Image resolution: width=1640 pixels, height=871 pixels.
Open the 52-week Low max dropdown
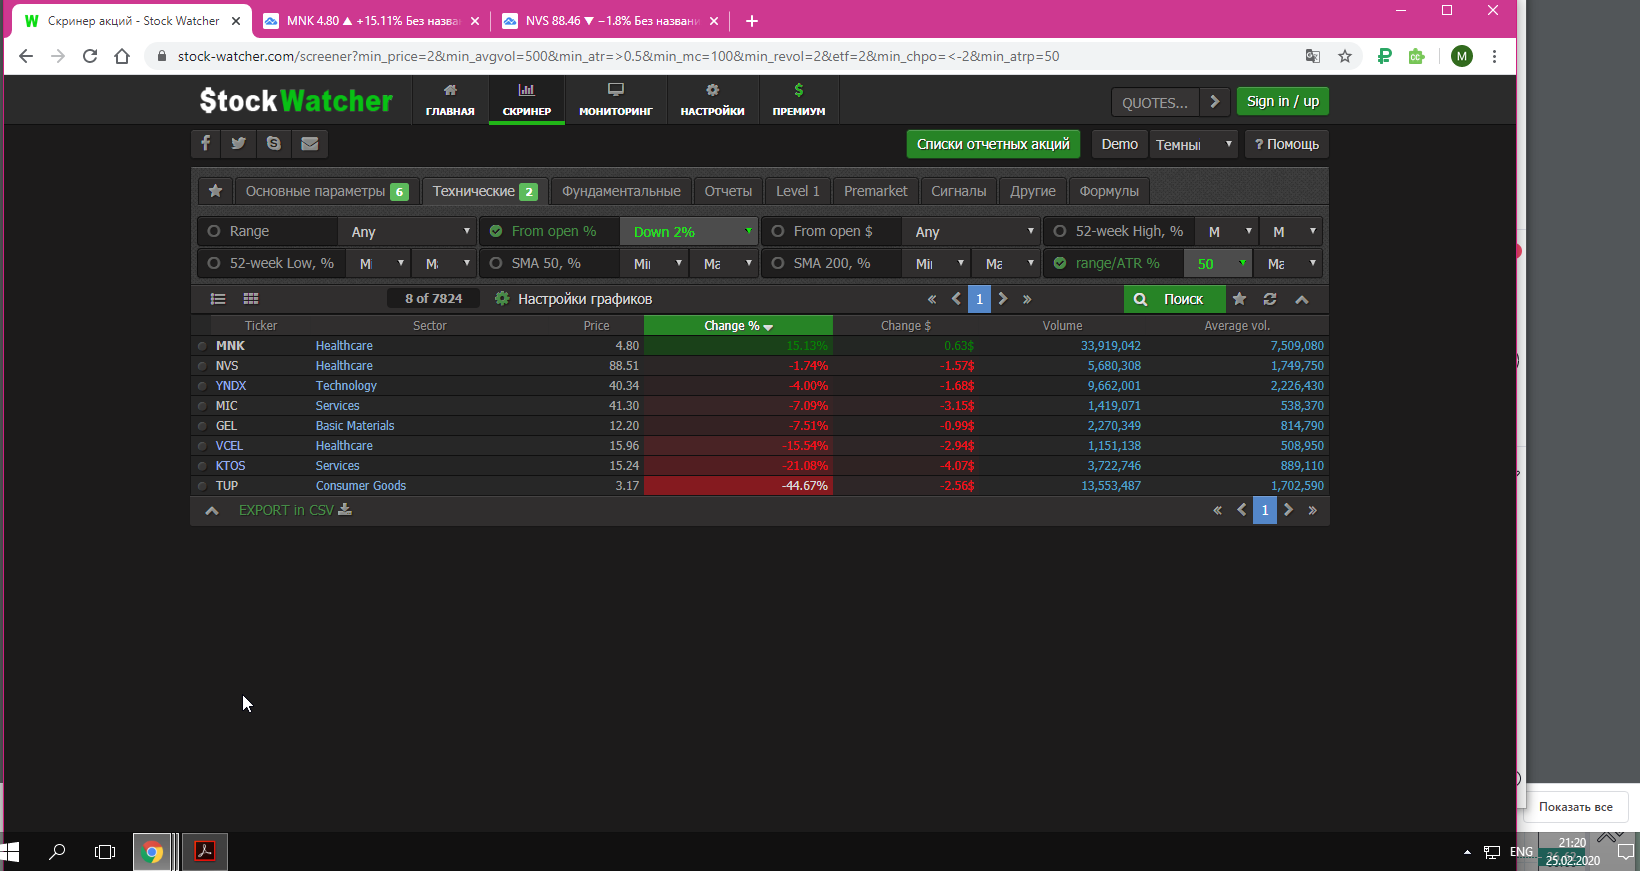(445, 263)
